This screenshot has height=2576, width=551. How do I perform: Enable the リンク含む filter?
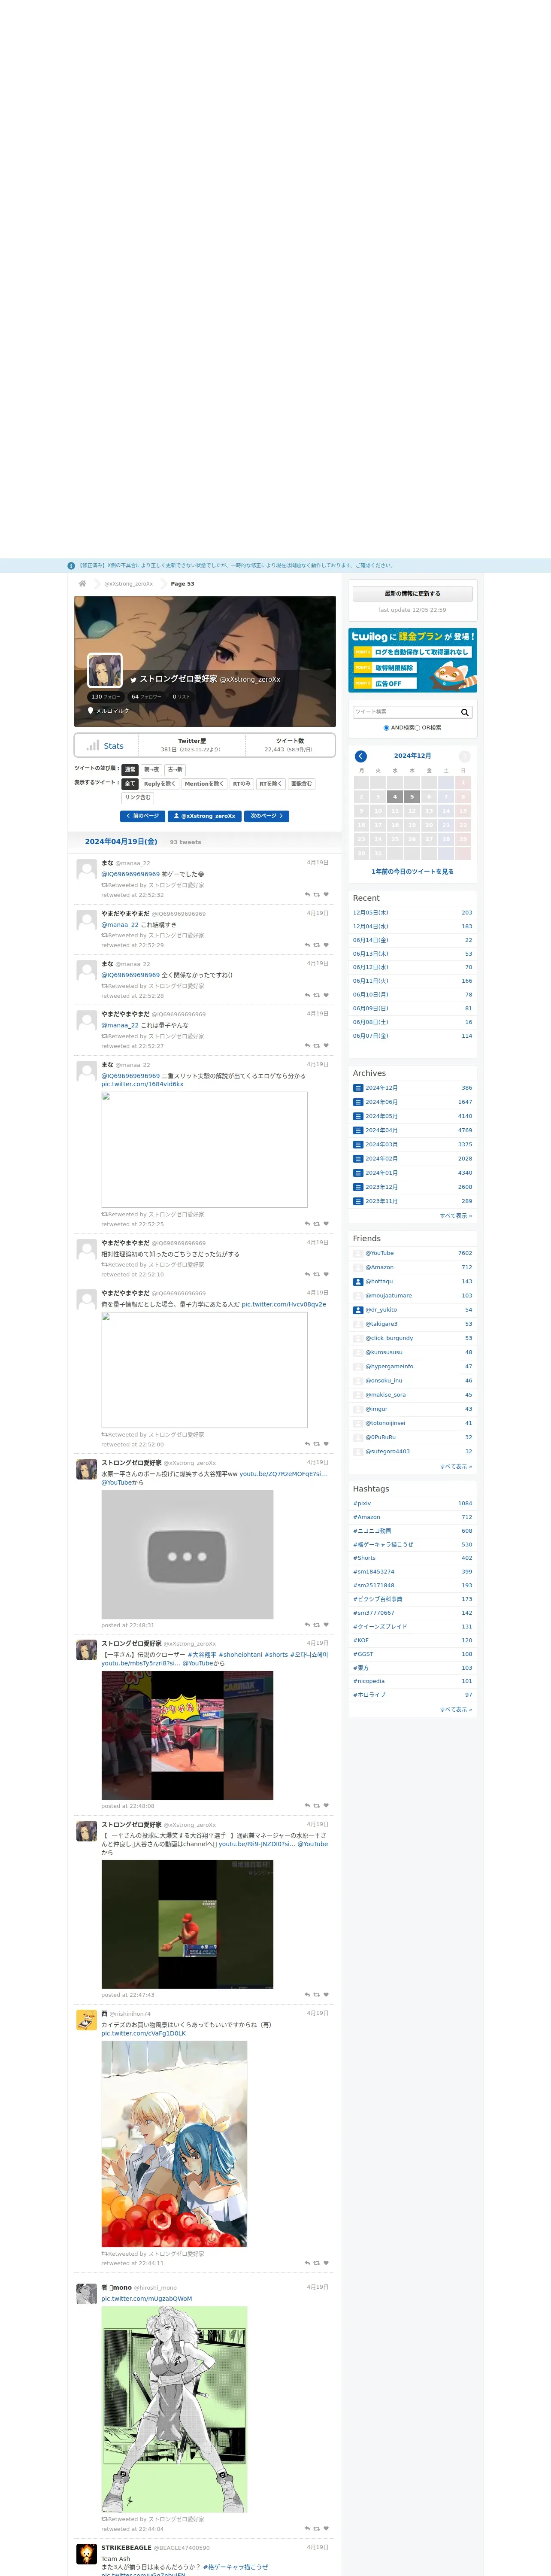click(138, 798)
